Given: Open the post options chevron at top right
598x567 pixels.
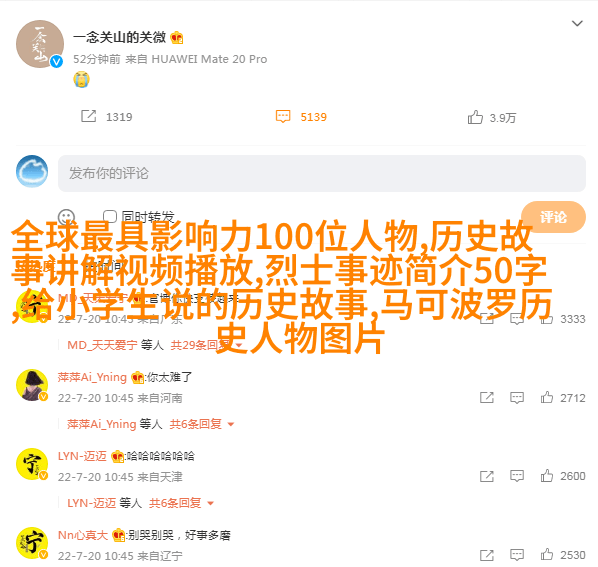Looking at the screenshot, I should (x=577, y=24).
